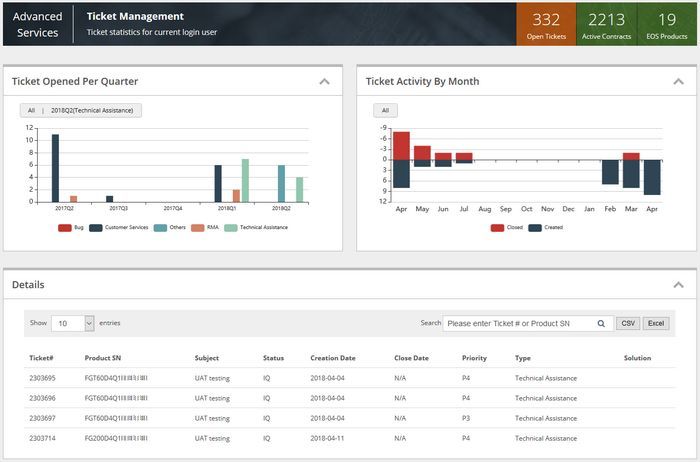Collapse the Ticket Activity By Month panel
Viewport: 700px width, 462px height.
pos(679,81)
